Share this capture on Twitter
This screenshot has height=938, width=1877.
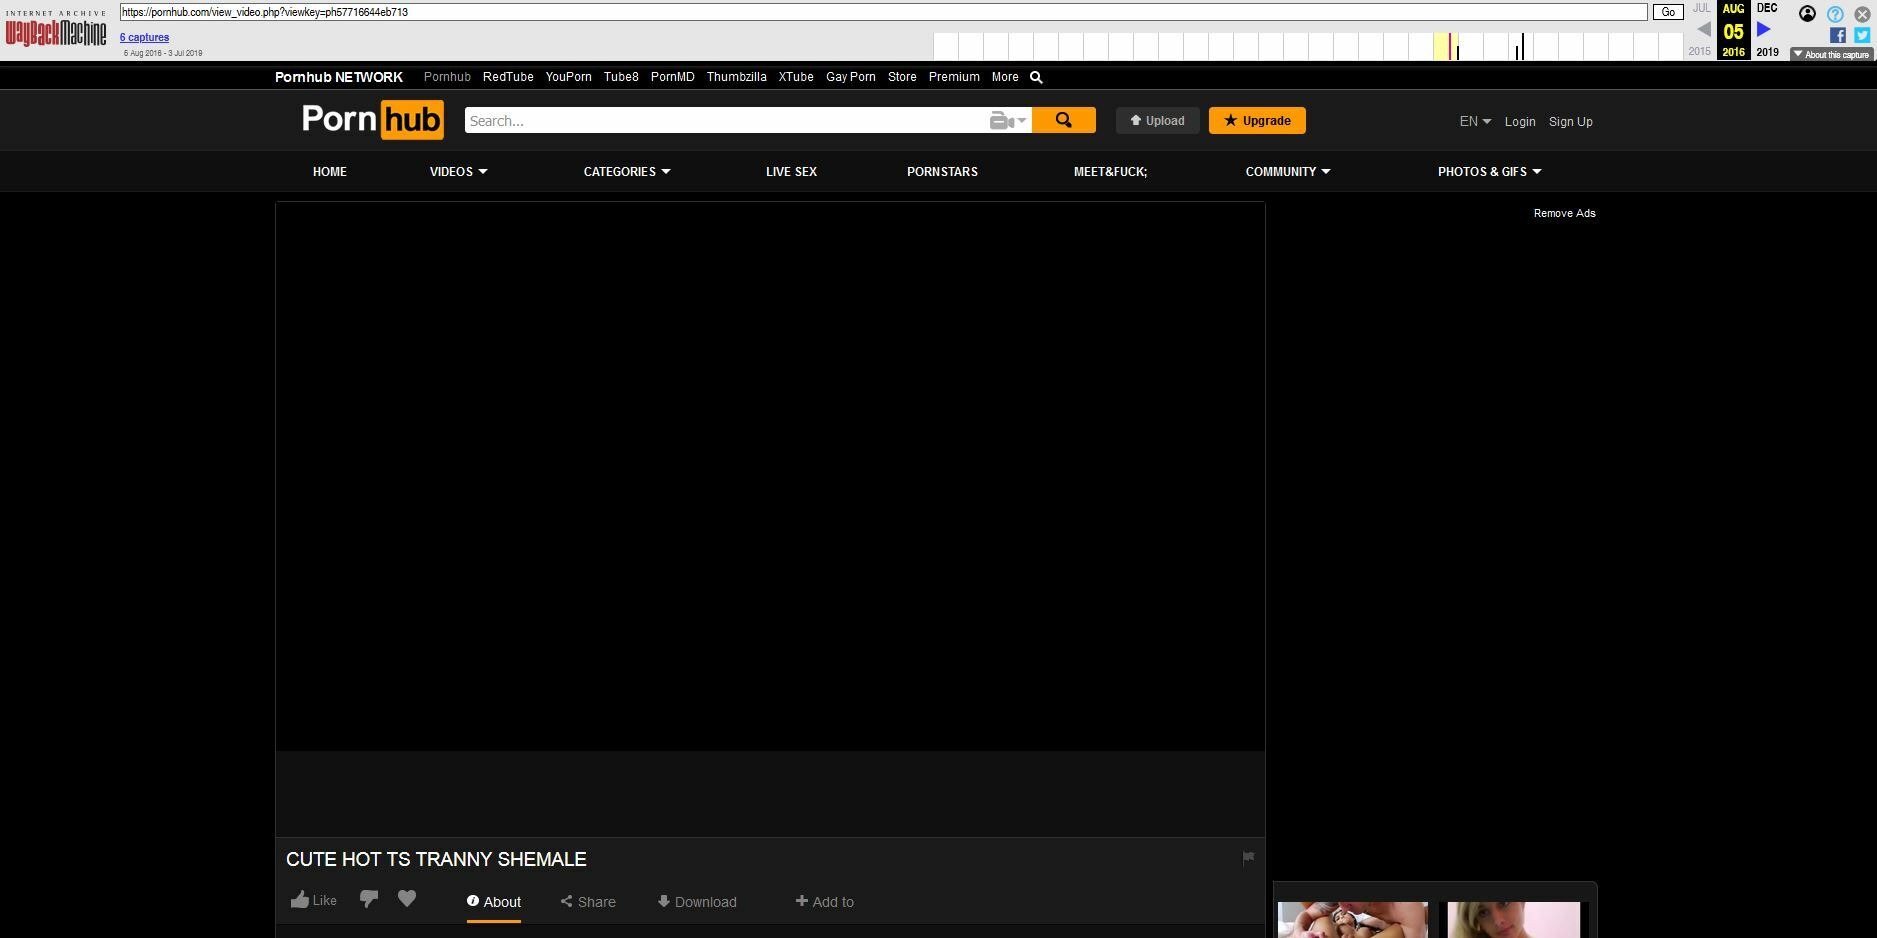[1862, 35]
